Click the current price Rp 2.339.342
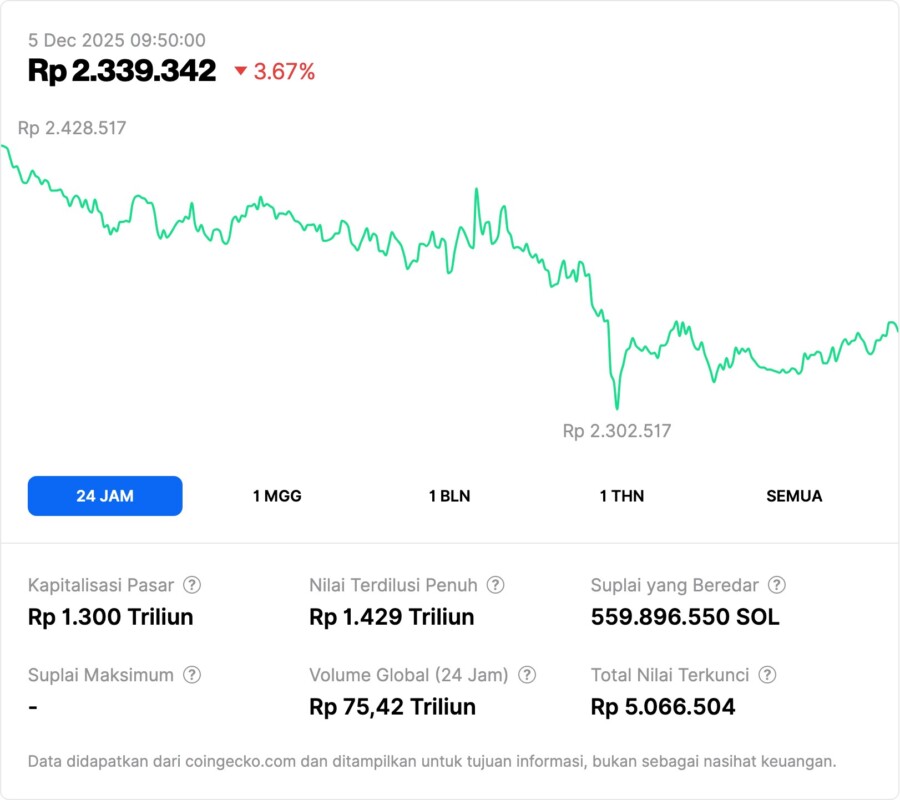900x800 pixels. pos(122,71)
